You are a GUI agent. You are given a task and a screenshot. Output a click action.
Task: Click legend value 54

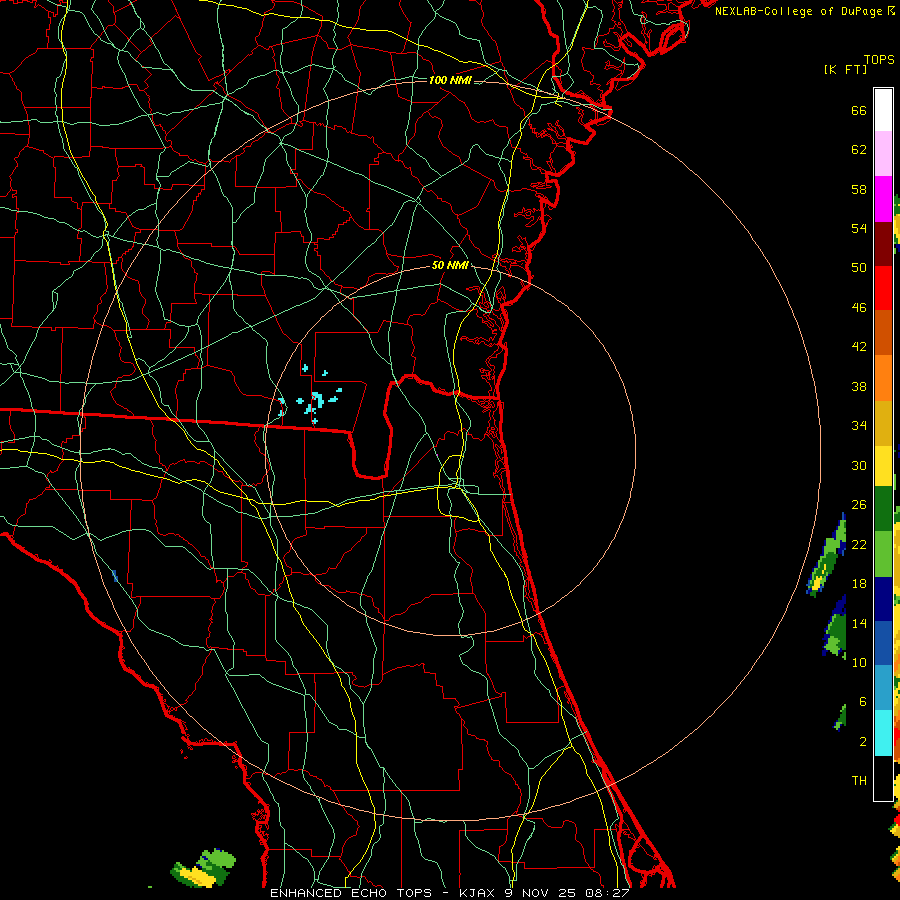point(859,228)
